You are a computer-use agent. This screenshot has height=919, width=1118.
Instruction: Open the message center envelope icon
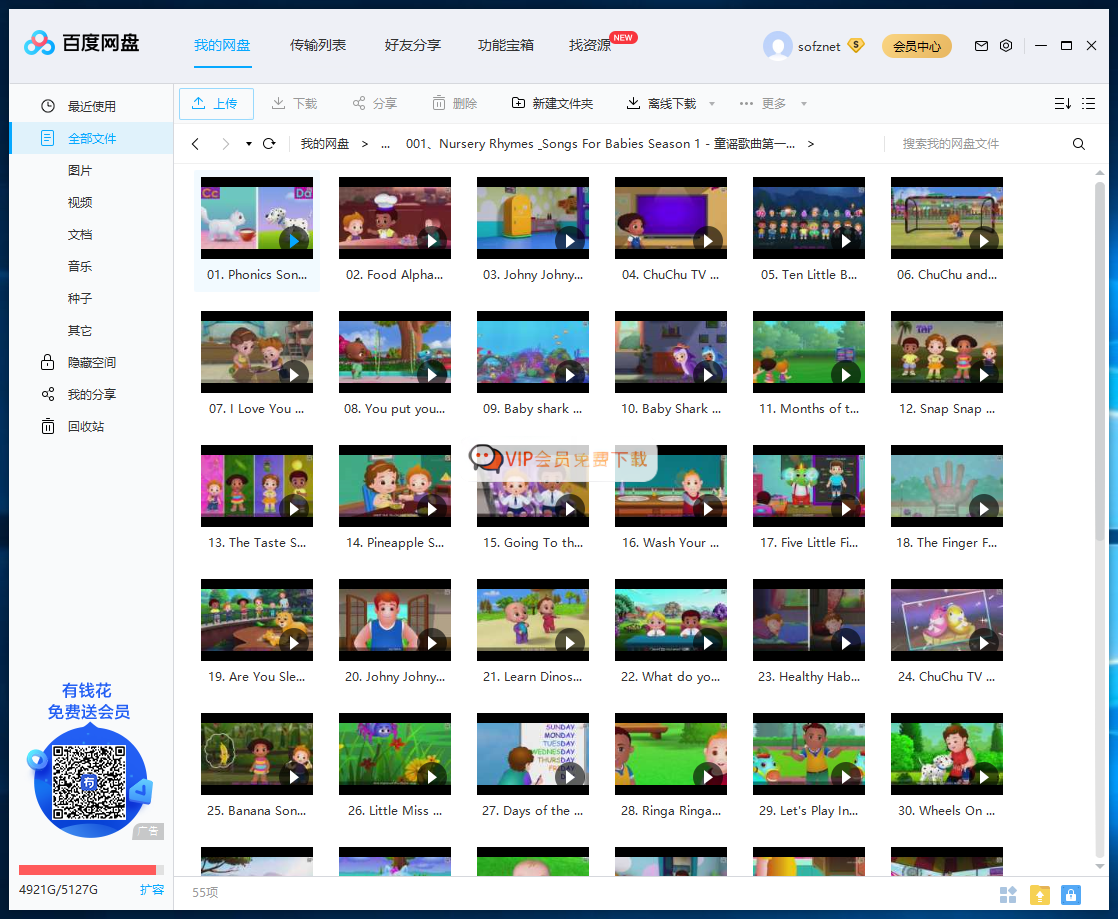coord(981,45)
